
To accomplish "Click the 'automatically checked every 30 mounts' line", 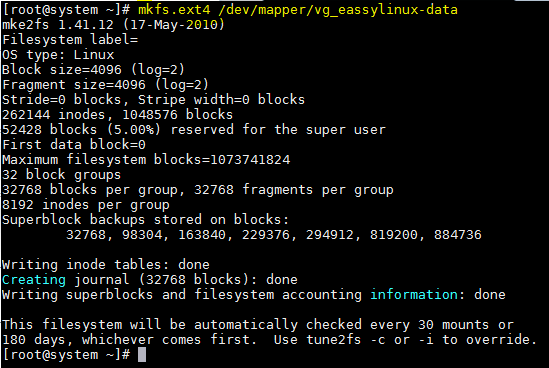I will point(258,325).
